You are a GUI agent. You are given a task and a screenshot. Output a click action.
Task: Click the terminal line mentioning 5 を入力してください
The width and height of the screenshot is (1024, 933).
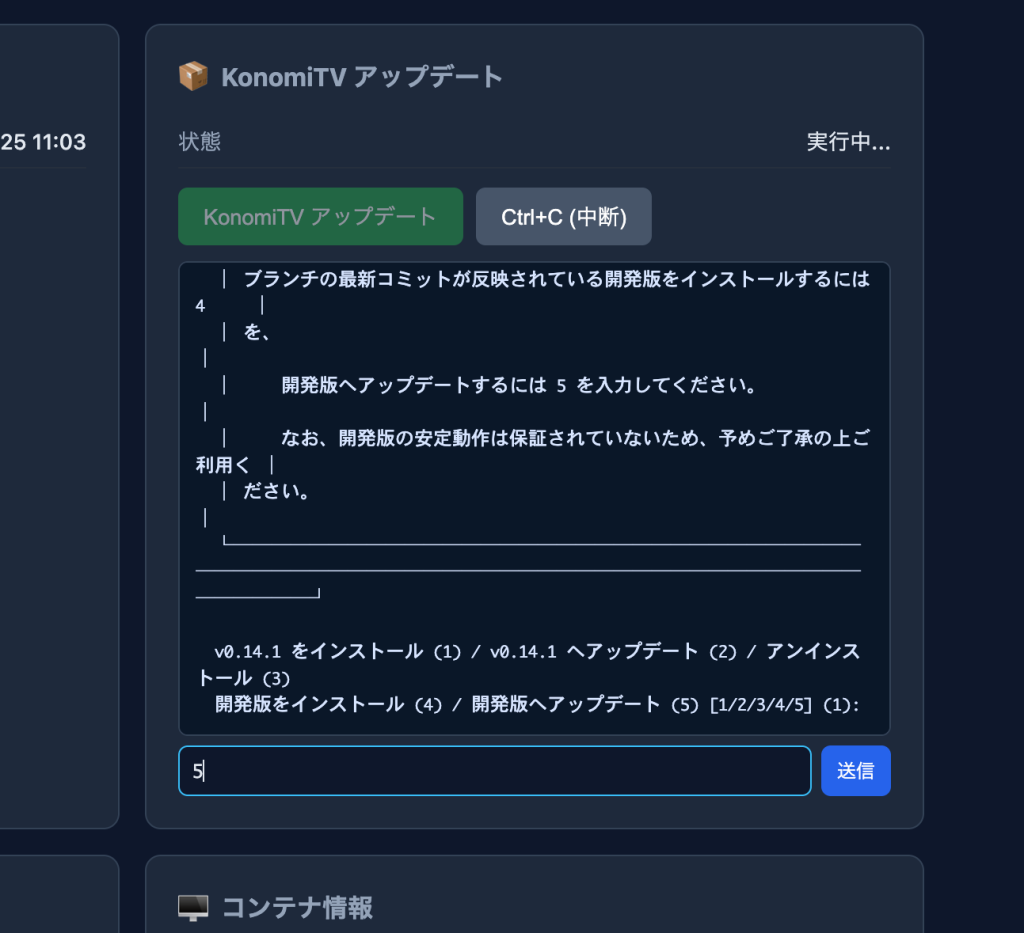(519, 385)
